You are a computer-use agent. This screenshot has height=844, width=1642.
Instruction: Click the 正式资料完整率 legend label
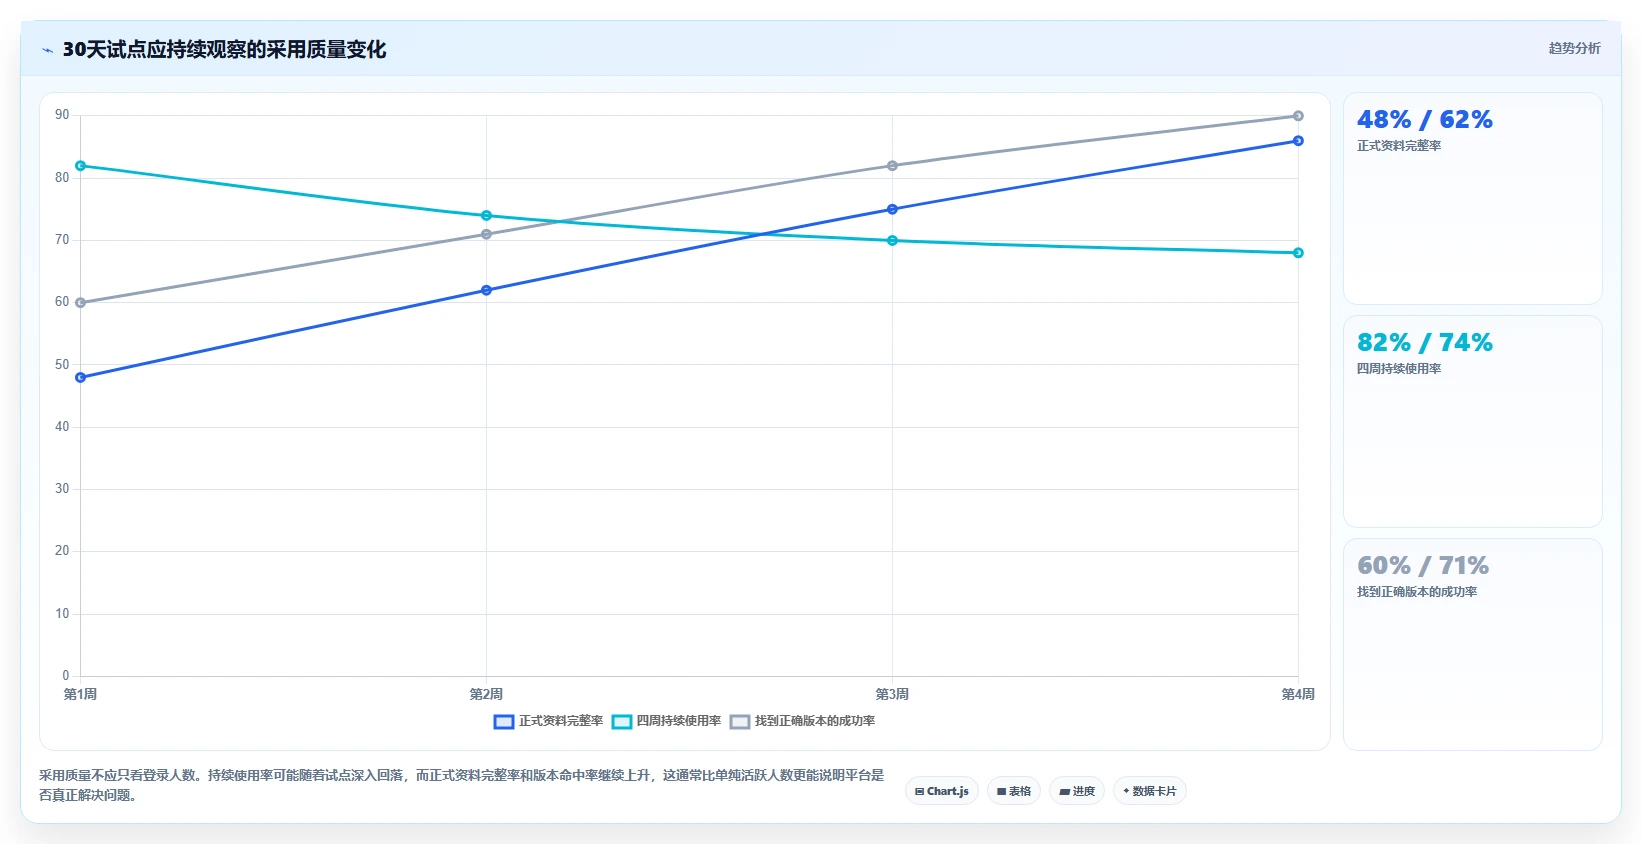pyautogui.click(x=561, y=721)
